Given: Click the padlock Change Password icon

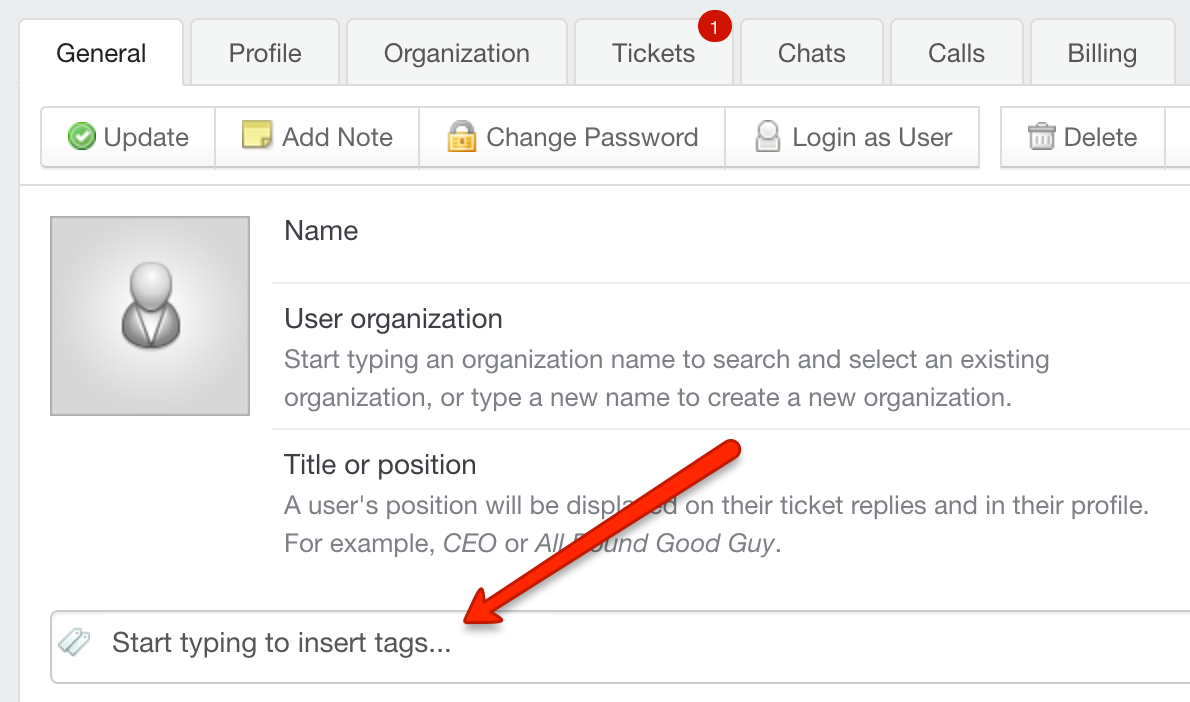Looking at the screenshot, I should pyautogui.click(x=461, y=137).
